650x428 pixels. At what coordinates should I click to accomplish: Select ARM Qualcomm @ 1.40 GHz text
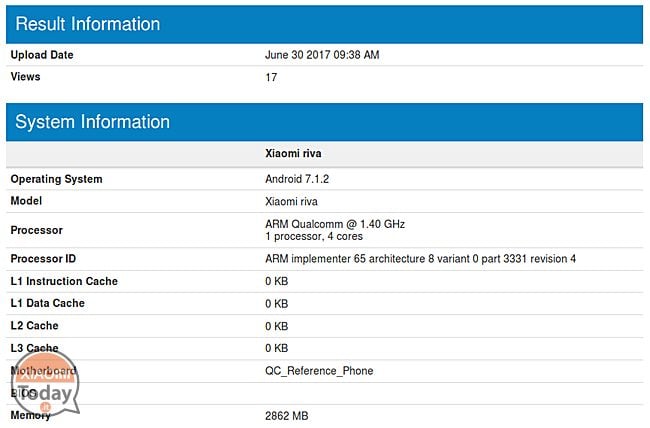coord(335,224)
